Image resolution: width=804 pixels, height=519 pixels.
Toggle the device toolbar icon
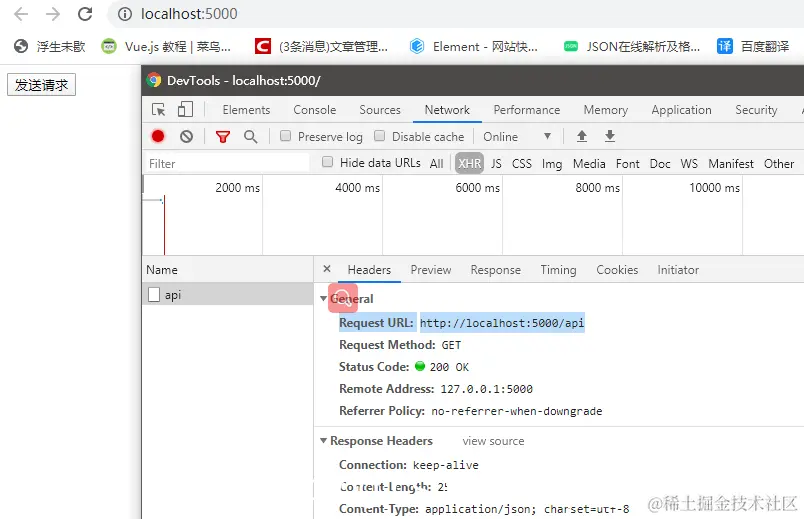point(185,110)
